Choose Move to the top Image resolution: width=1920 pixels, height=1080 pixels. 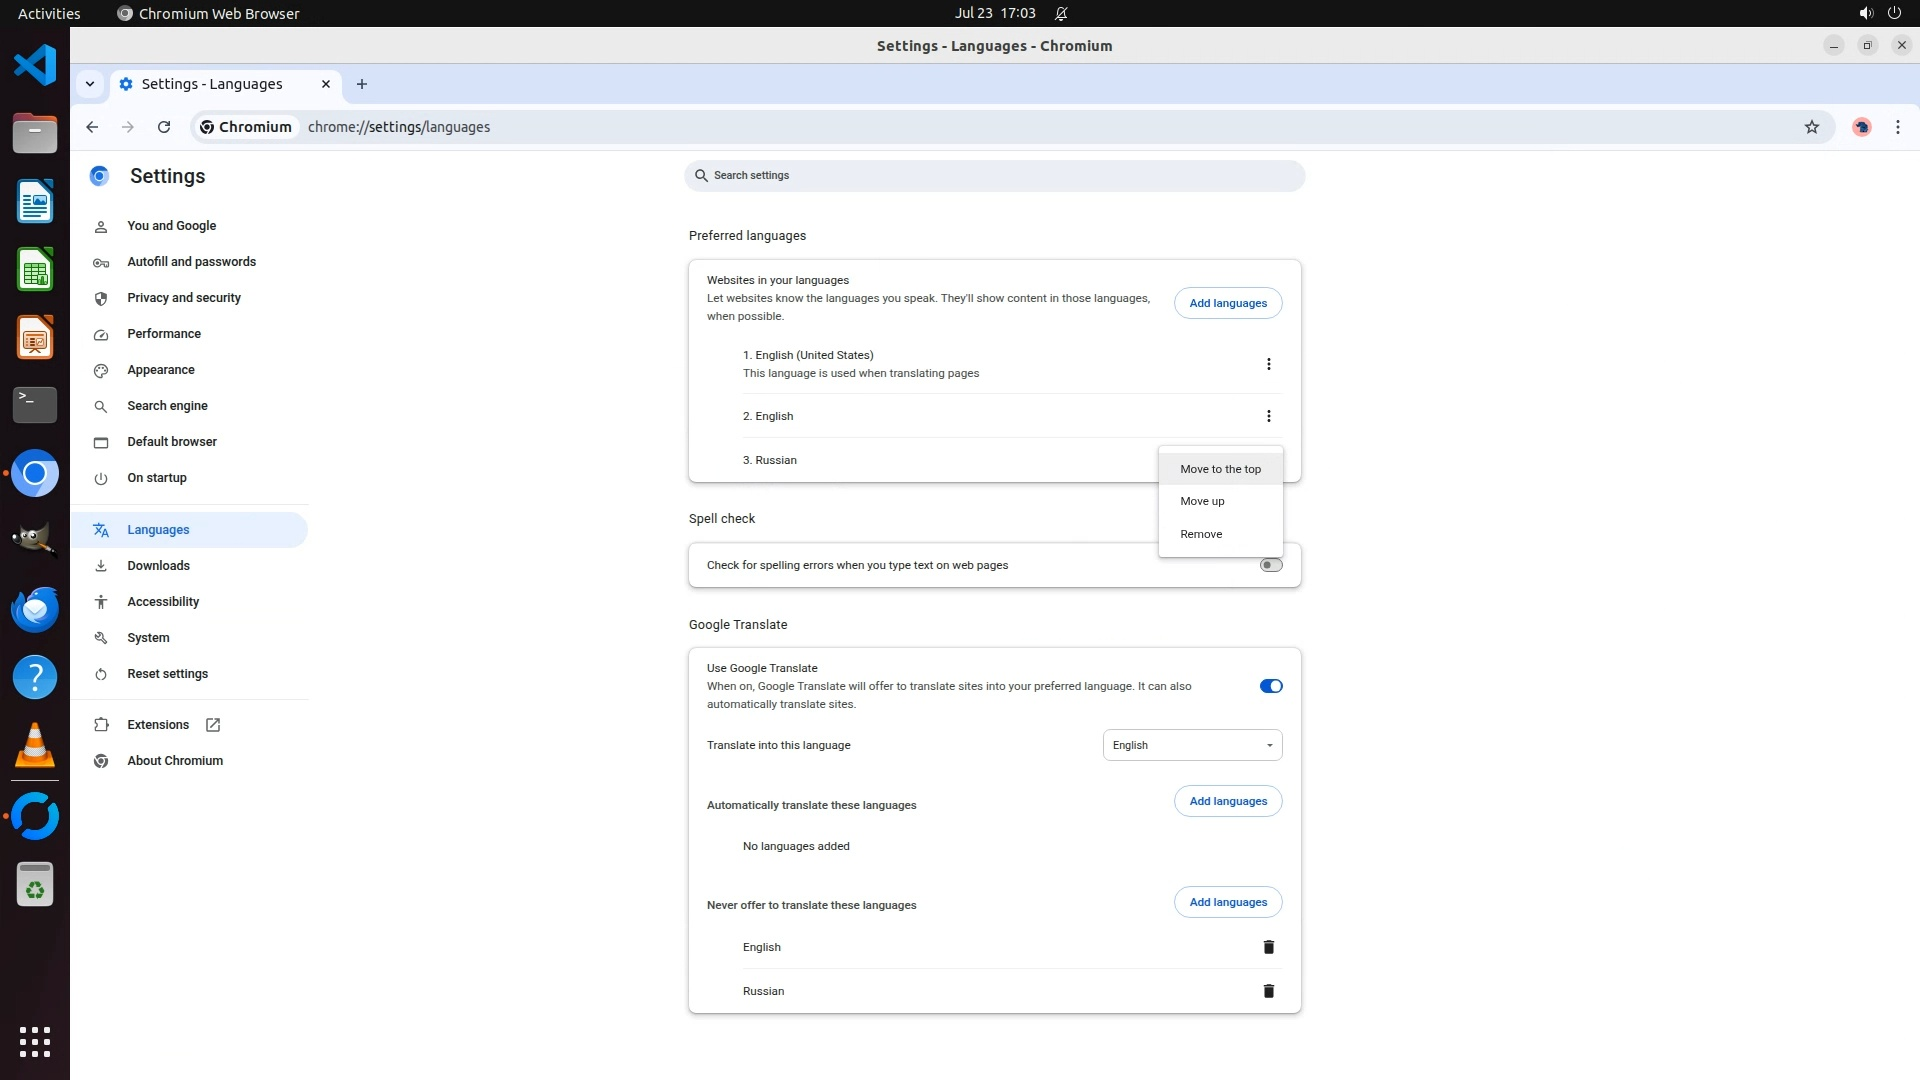1220,469
